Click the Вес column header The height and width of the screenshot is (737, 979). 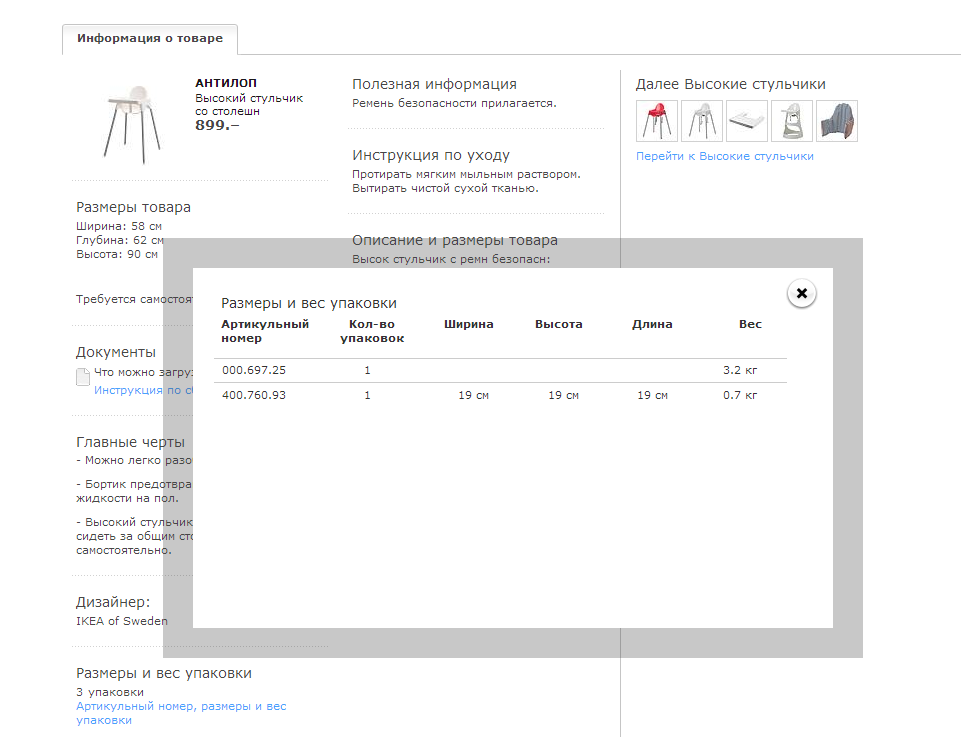click(750, 324)
